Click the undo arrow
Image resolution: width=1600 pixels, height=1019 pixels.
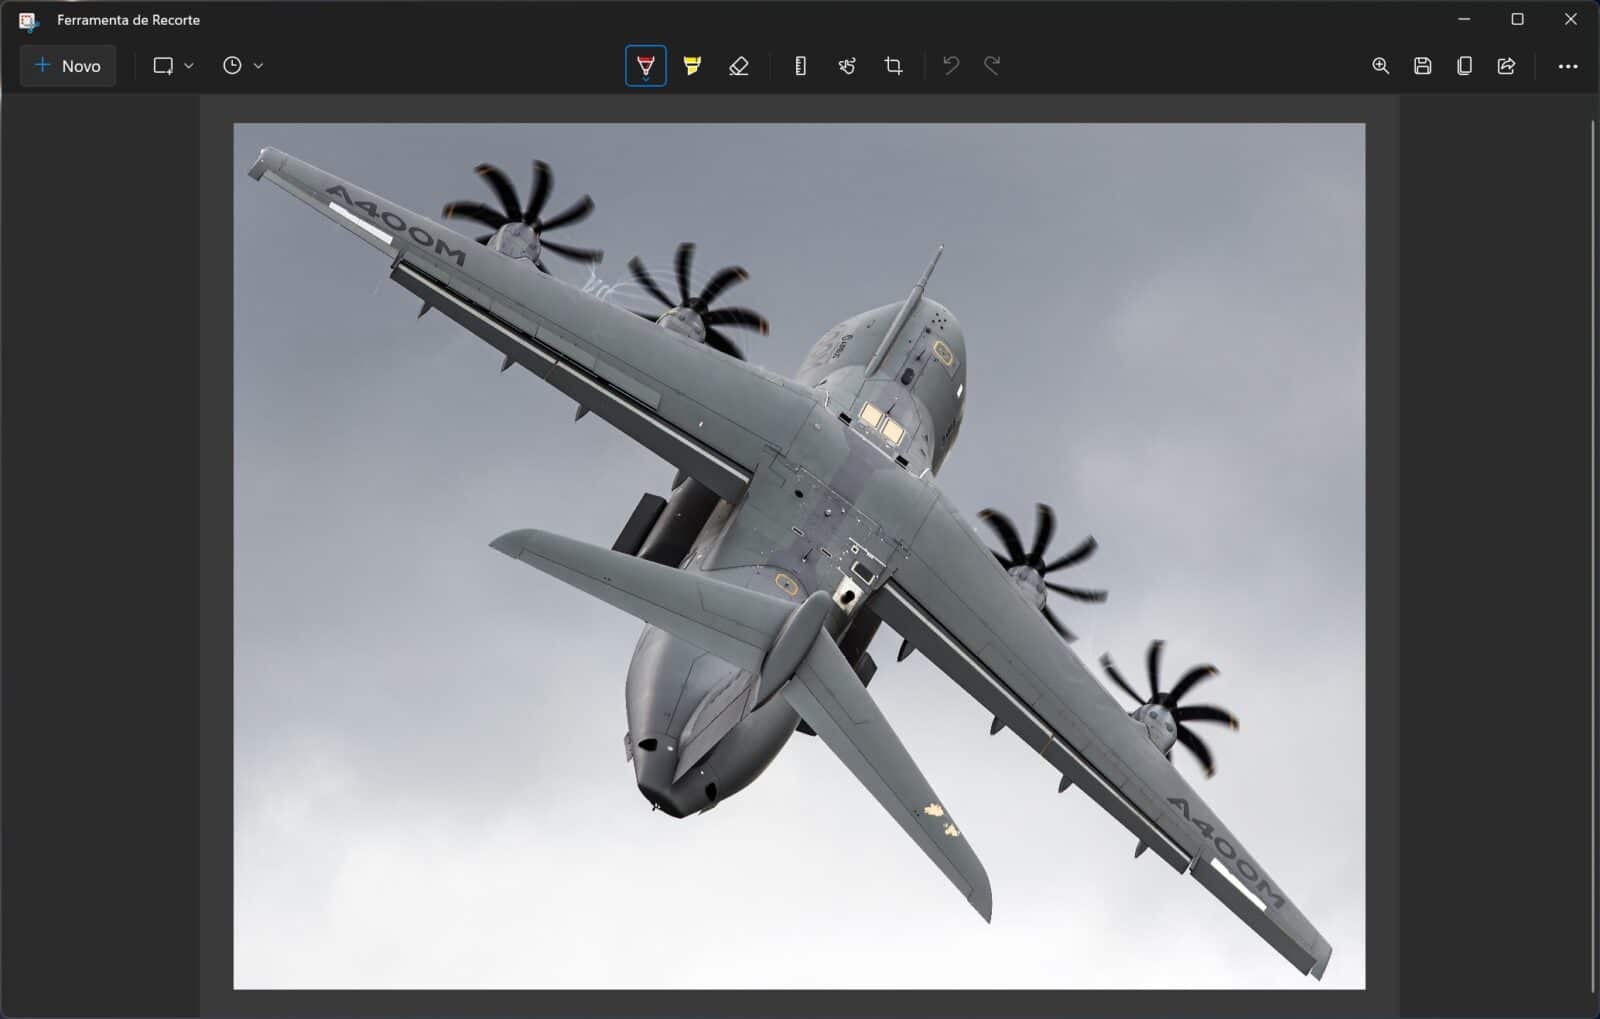click(x=951, y=66)
